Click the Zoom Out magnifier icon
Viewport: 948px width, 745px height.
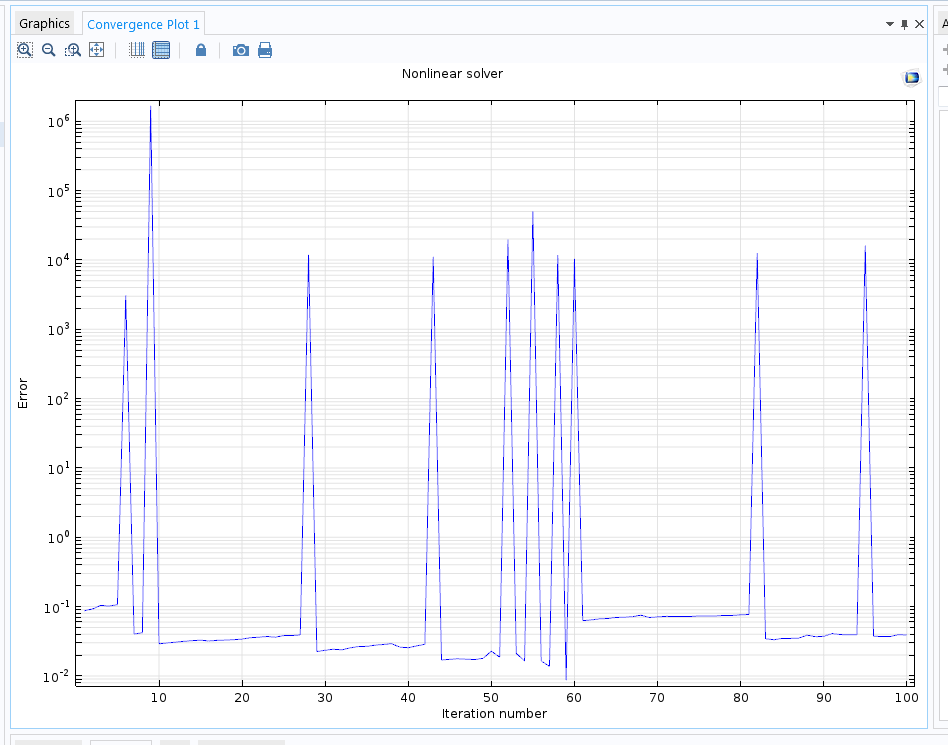[48, 50]
